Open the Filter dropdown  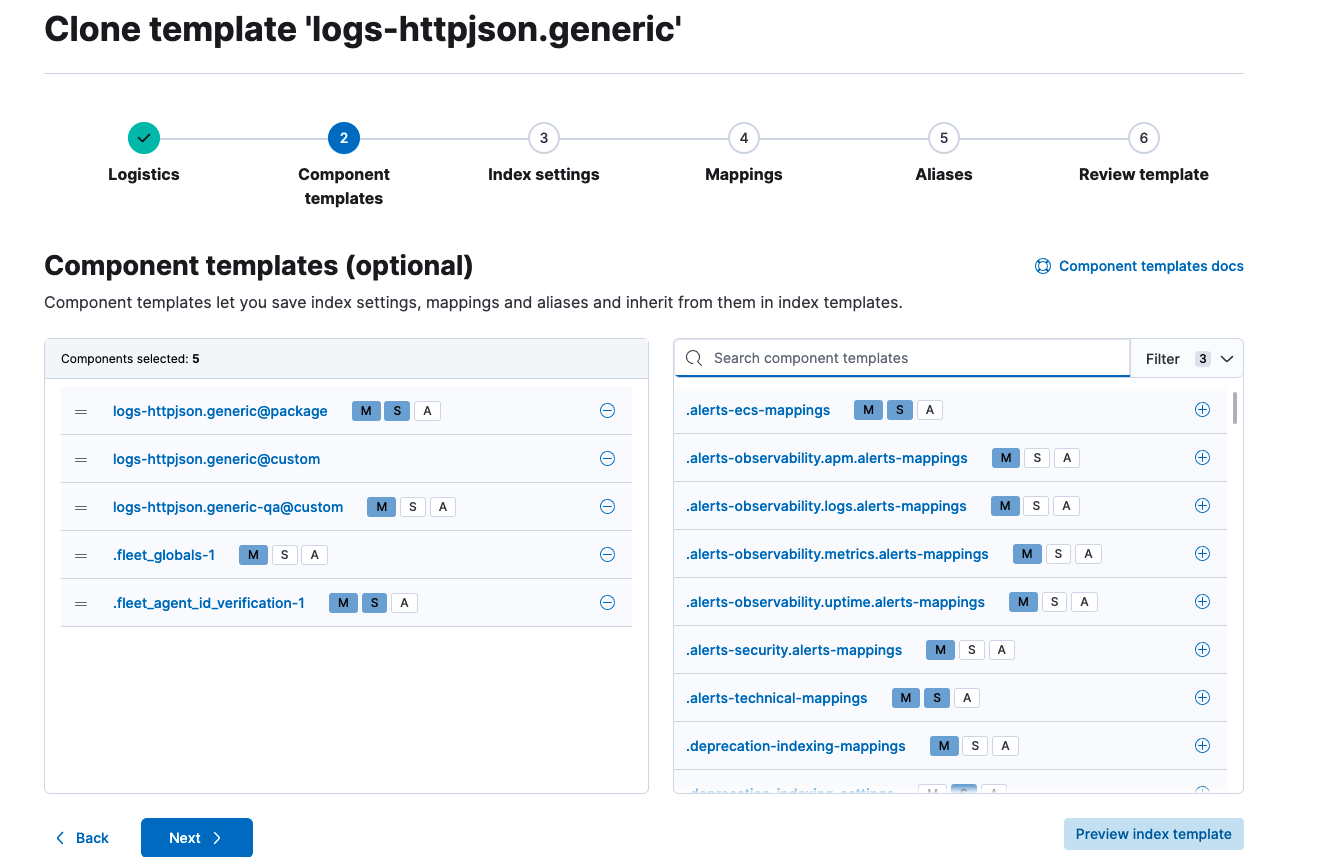[1187, 358]
